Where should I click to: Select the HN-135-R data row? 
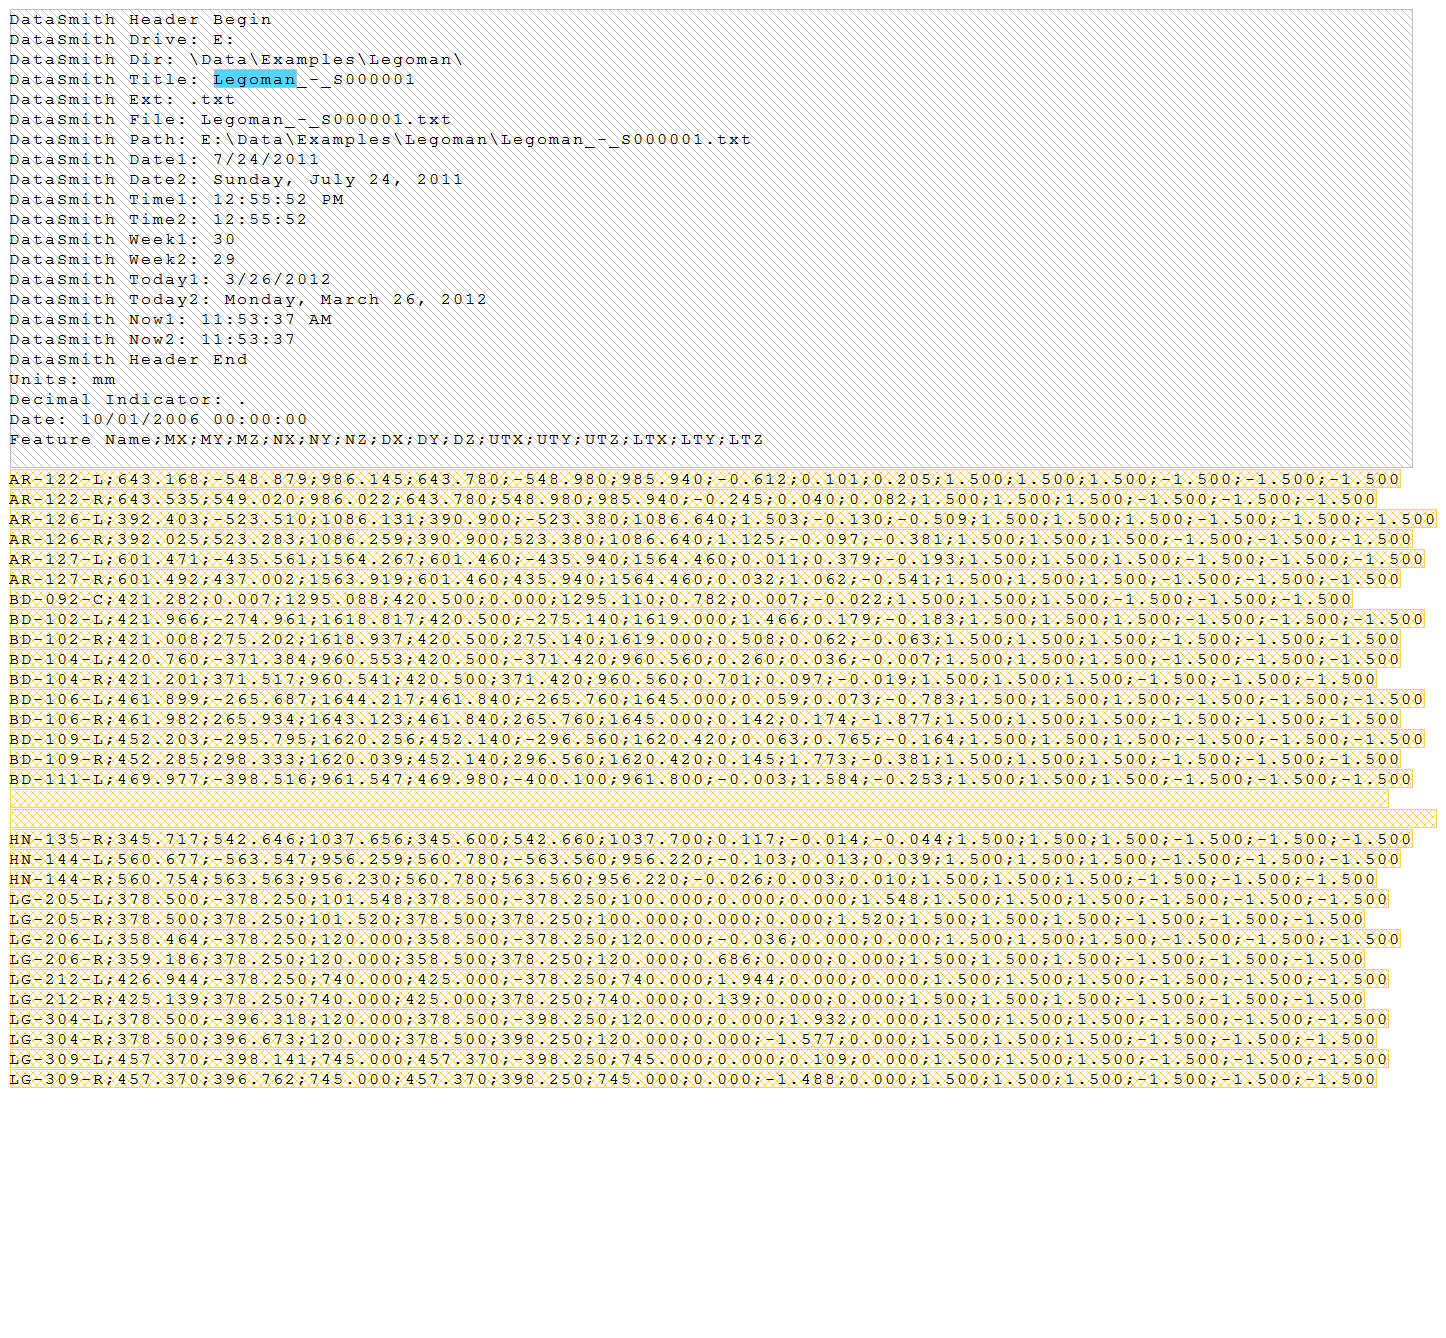710,839
